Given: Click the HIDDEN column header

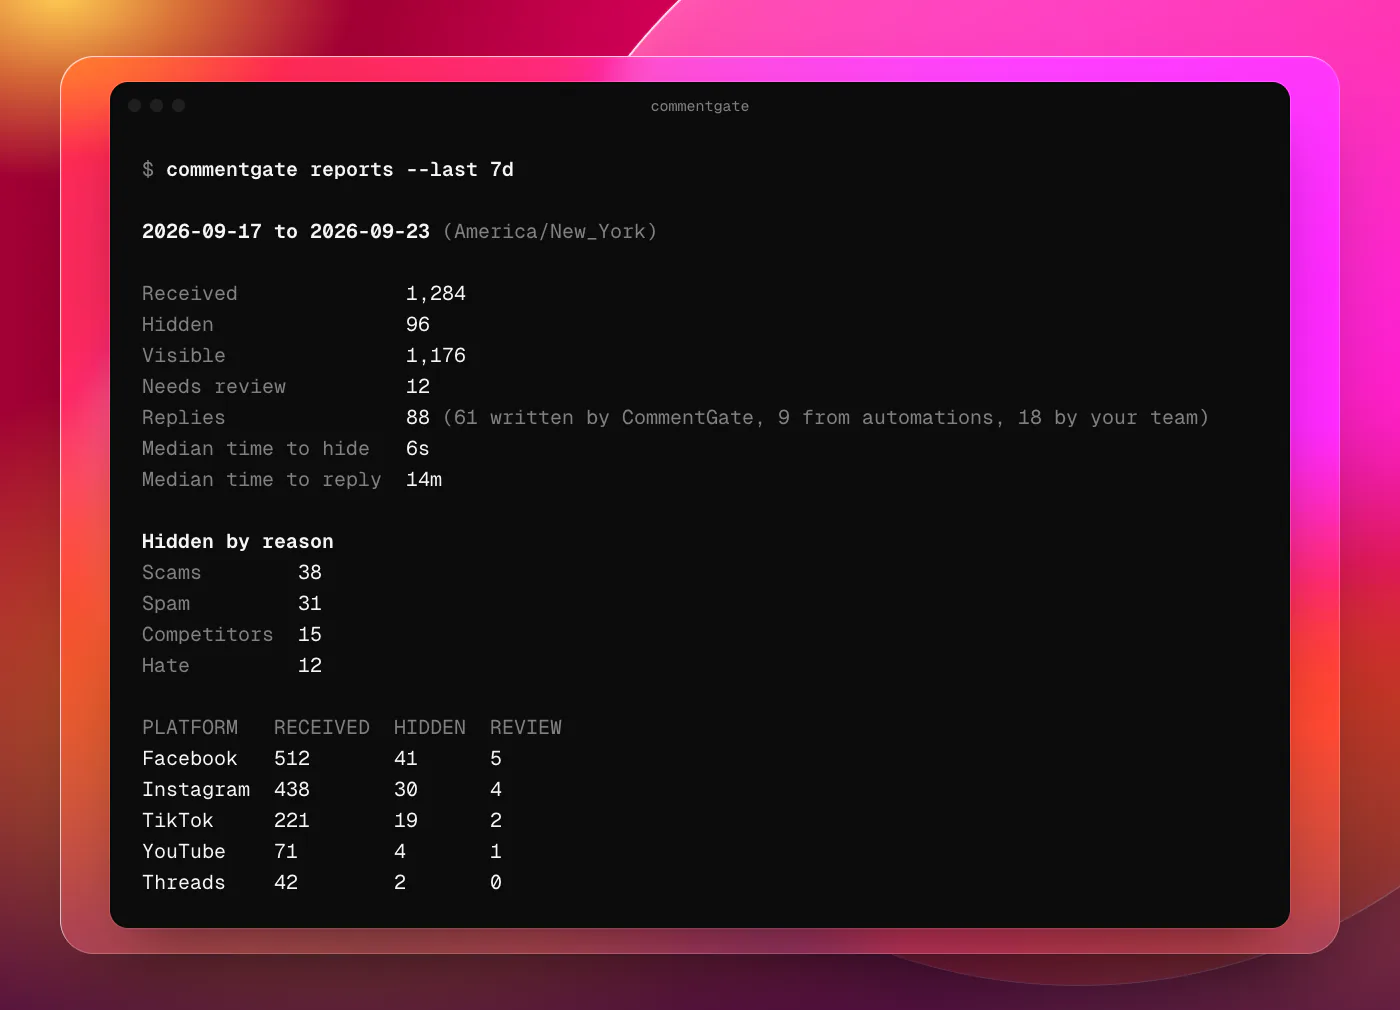Looking at the screenshot, I should (430, 728).
